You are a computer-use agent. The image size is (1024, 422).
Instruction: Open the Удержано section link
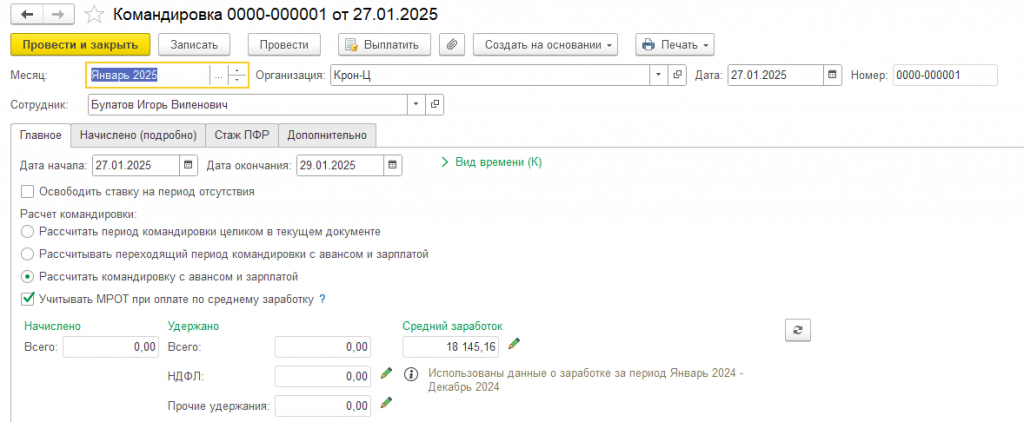click(193, 325)
